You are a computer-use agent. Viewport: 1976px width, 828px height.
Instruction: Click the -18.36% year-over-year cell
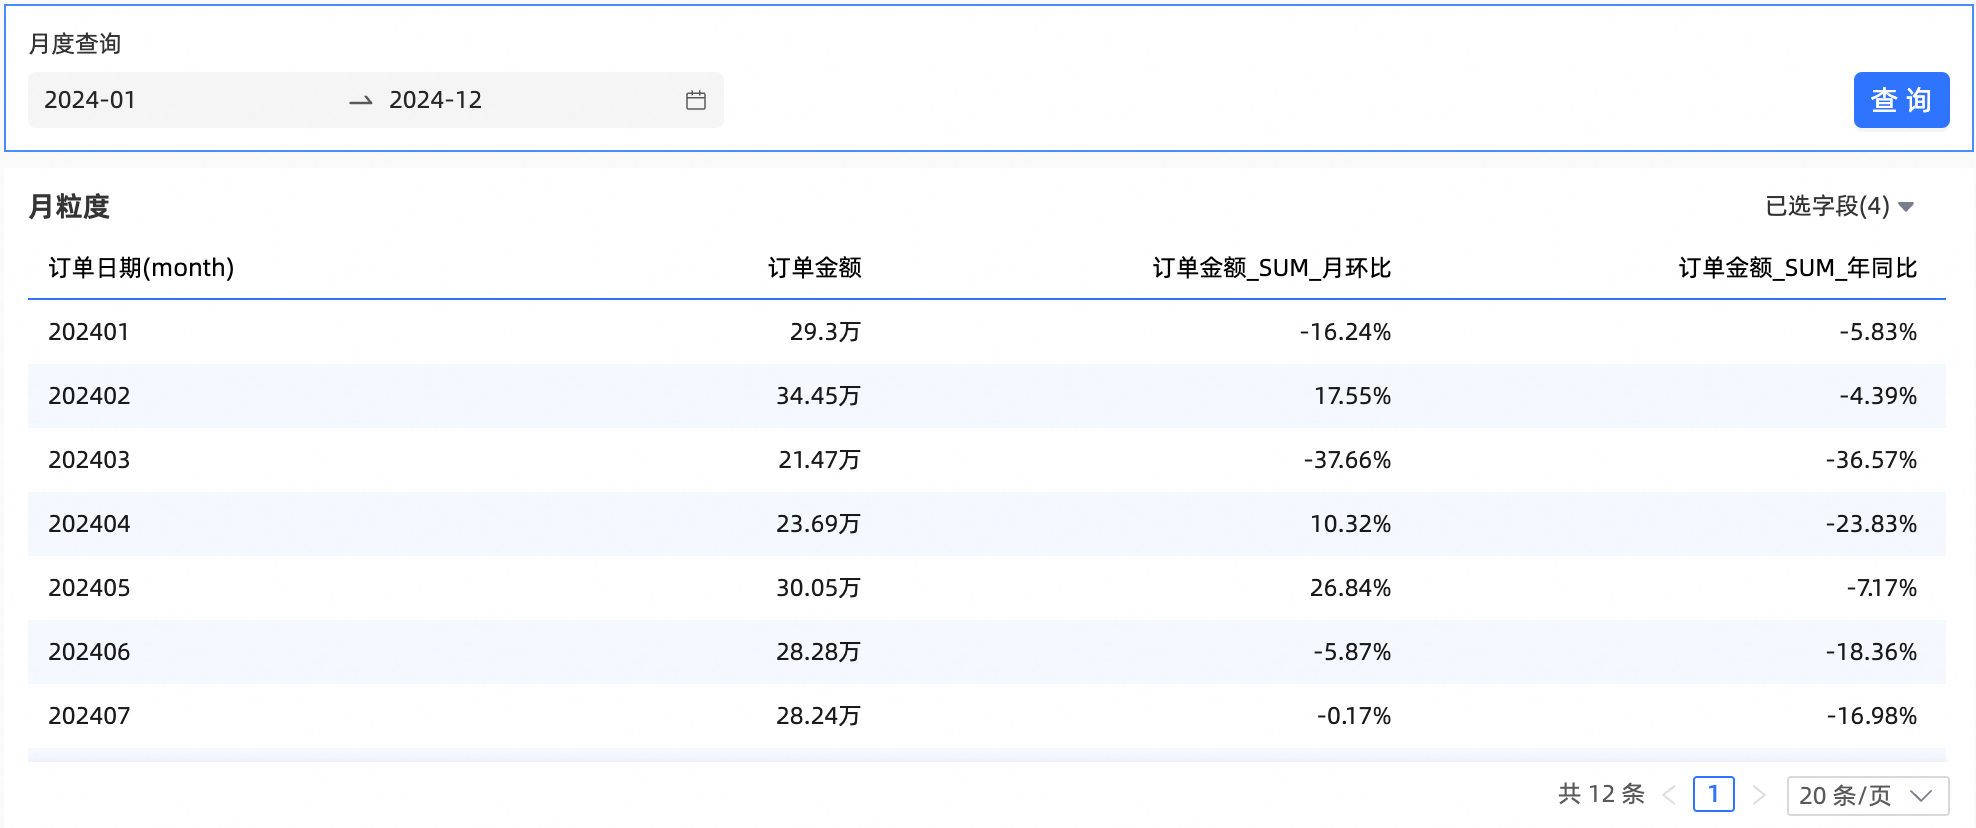click(x=1871, y=652)
